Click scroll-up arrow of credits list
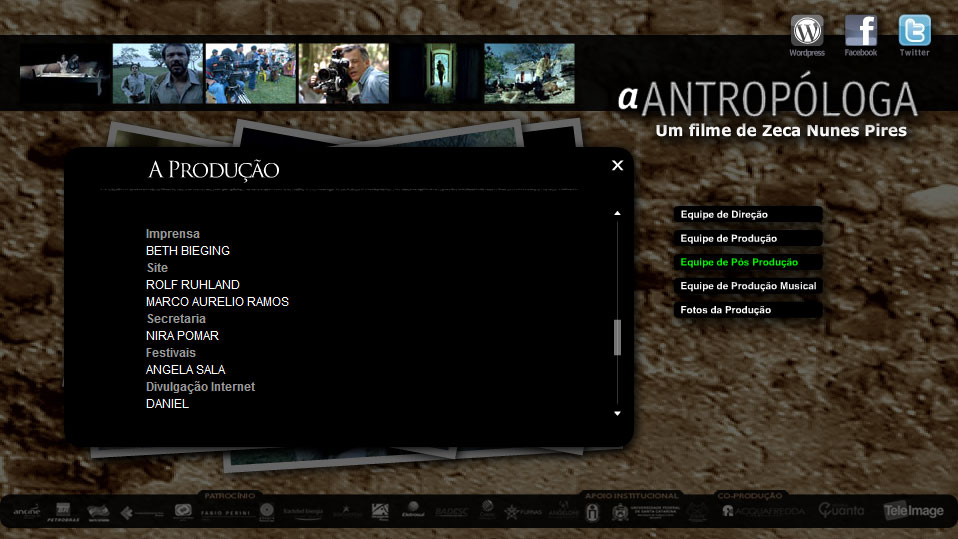958x539 pixels. 618,213
